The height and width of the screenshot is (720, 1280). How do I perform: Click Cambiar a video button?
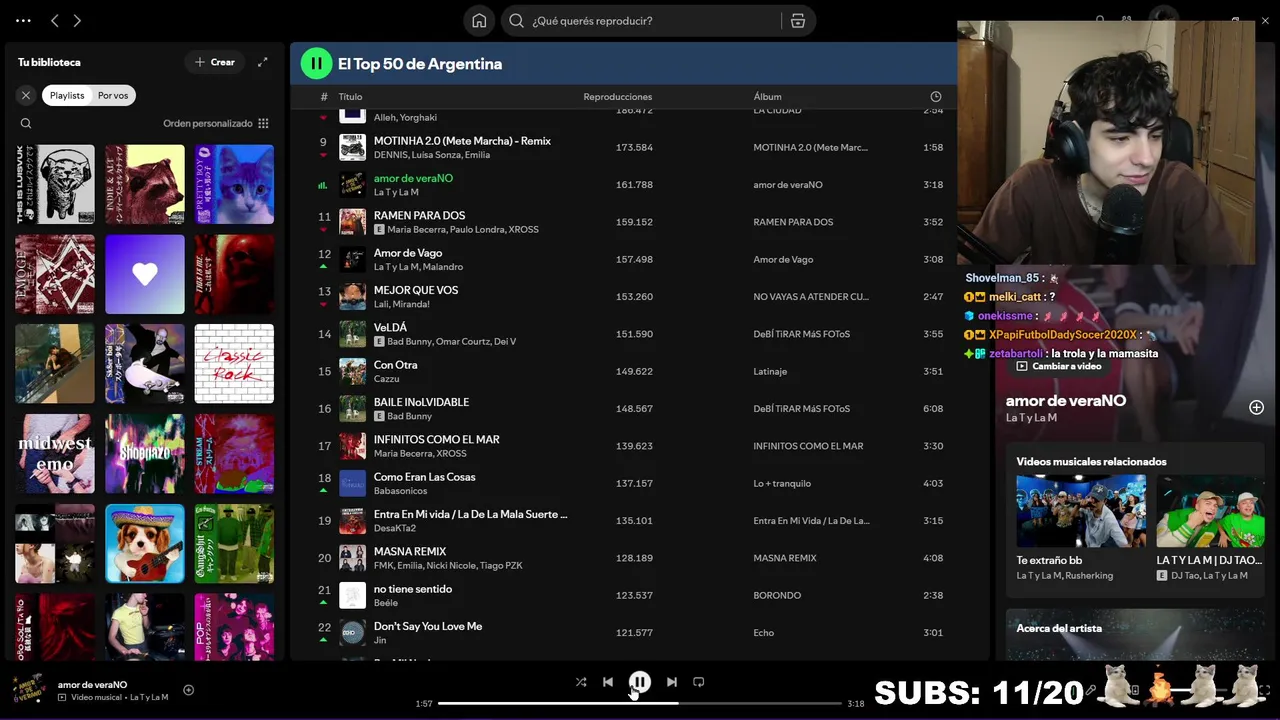coord(1059,366)
